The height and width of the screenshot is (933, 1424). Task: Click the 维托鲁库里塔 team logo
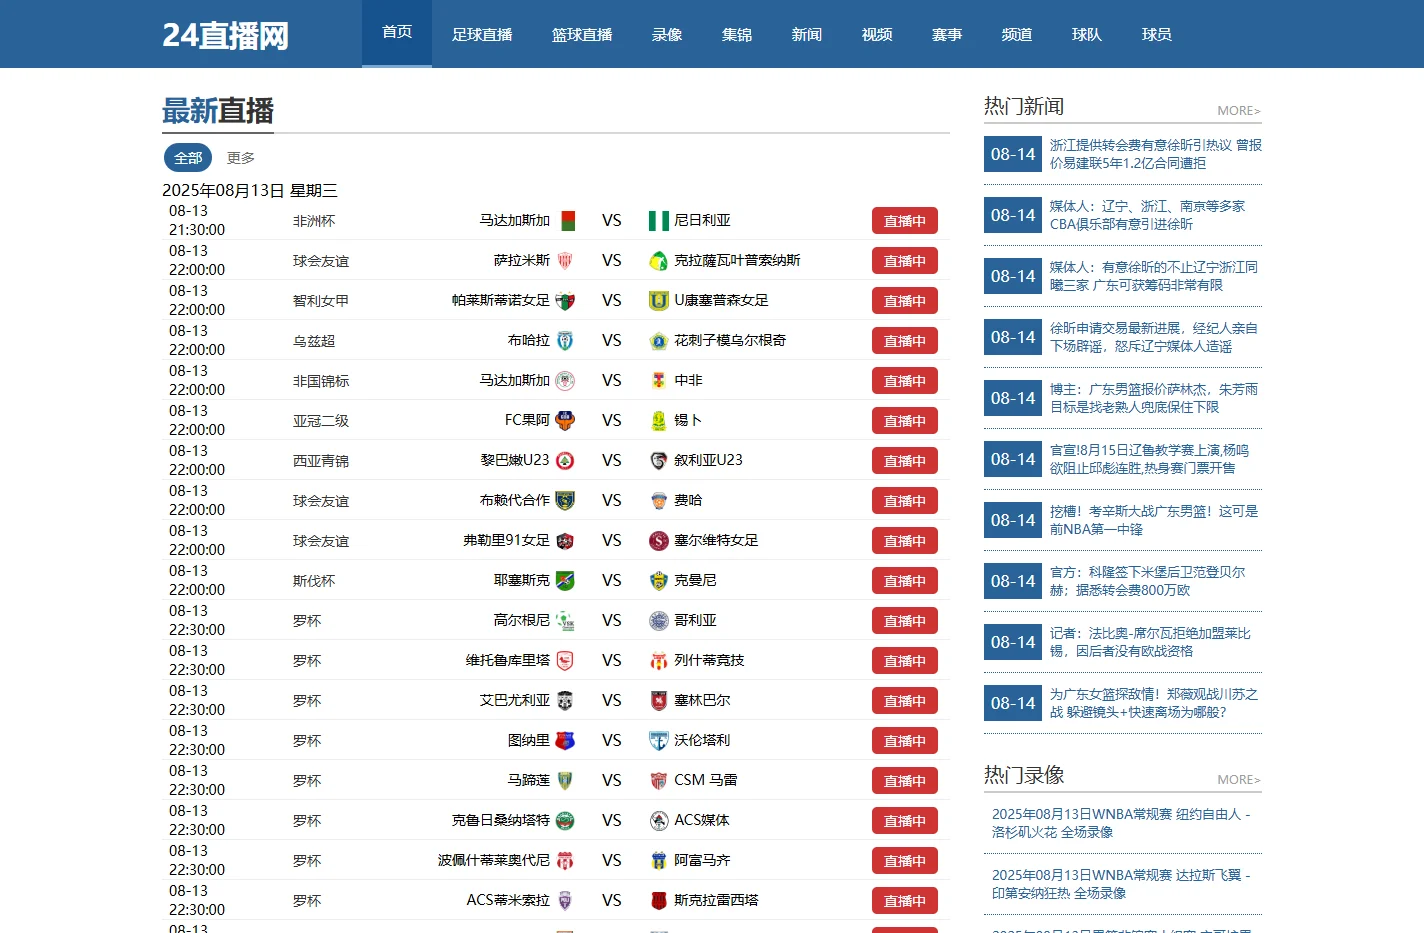565,660
